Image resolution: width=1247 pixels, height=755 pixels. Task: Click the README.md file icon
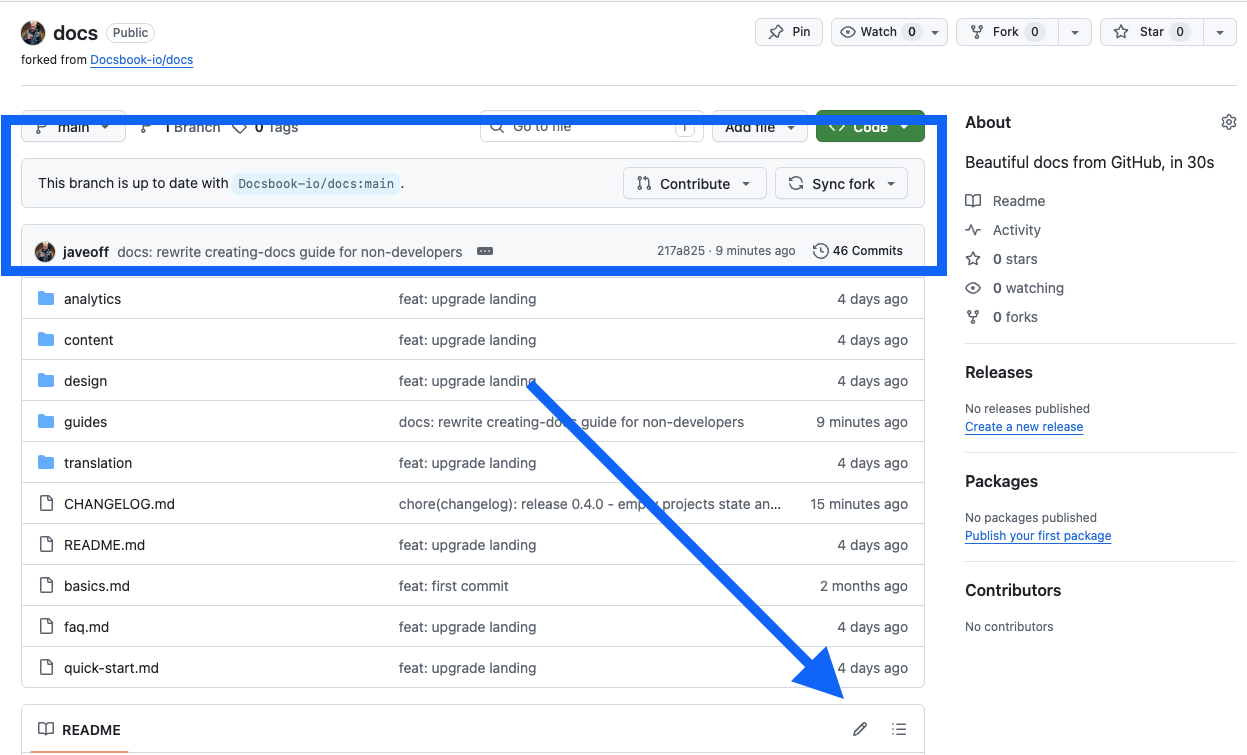46,544
